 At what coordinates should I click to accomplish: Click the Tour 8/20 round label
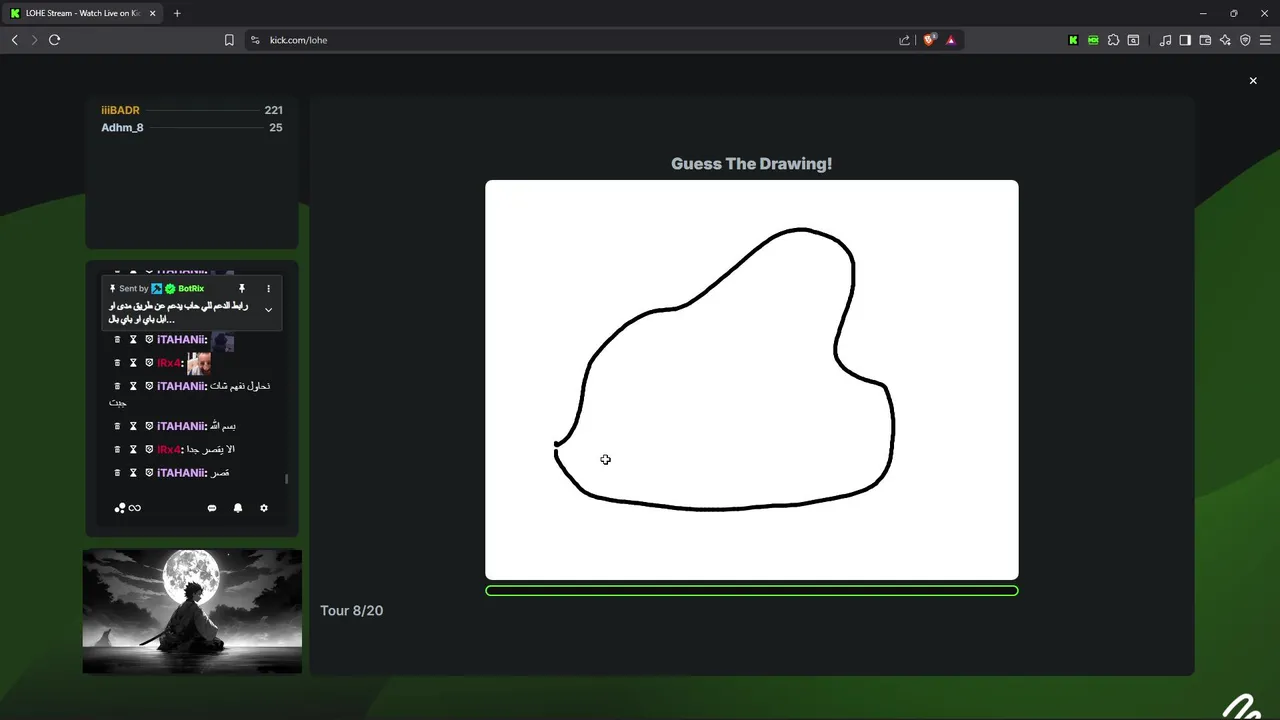352,611
